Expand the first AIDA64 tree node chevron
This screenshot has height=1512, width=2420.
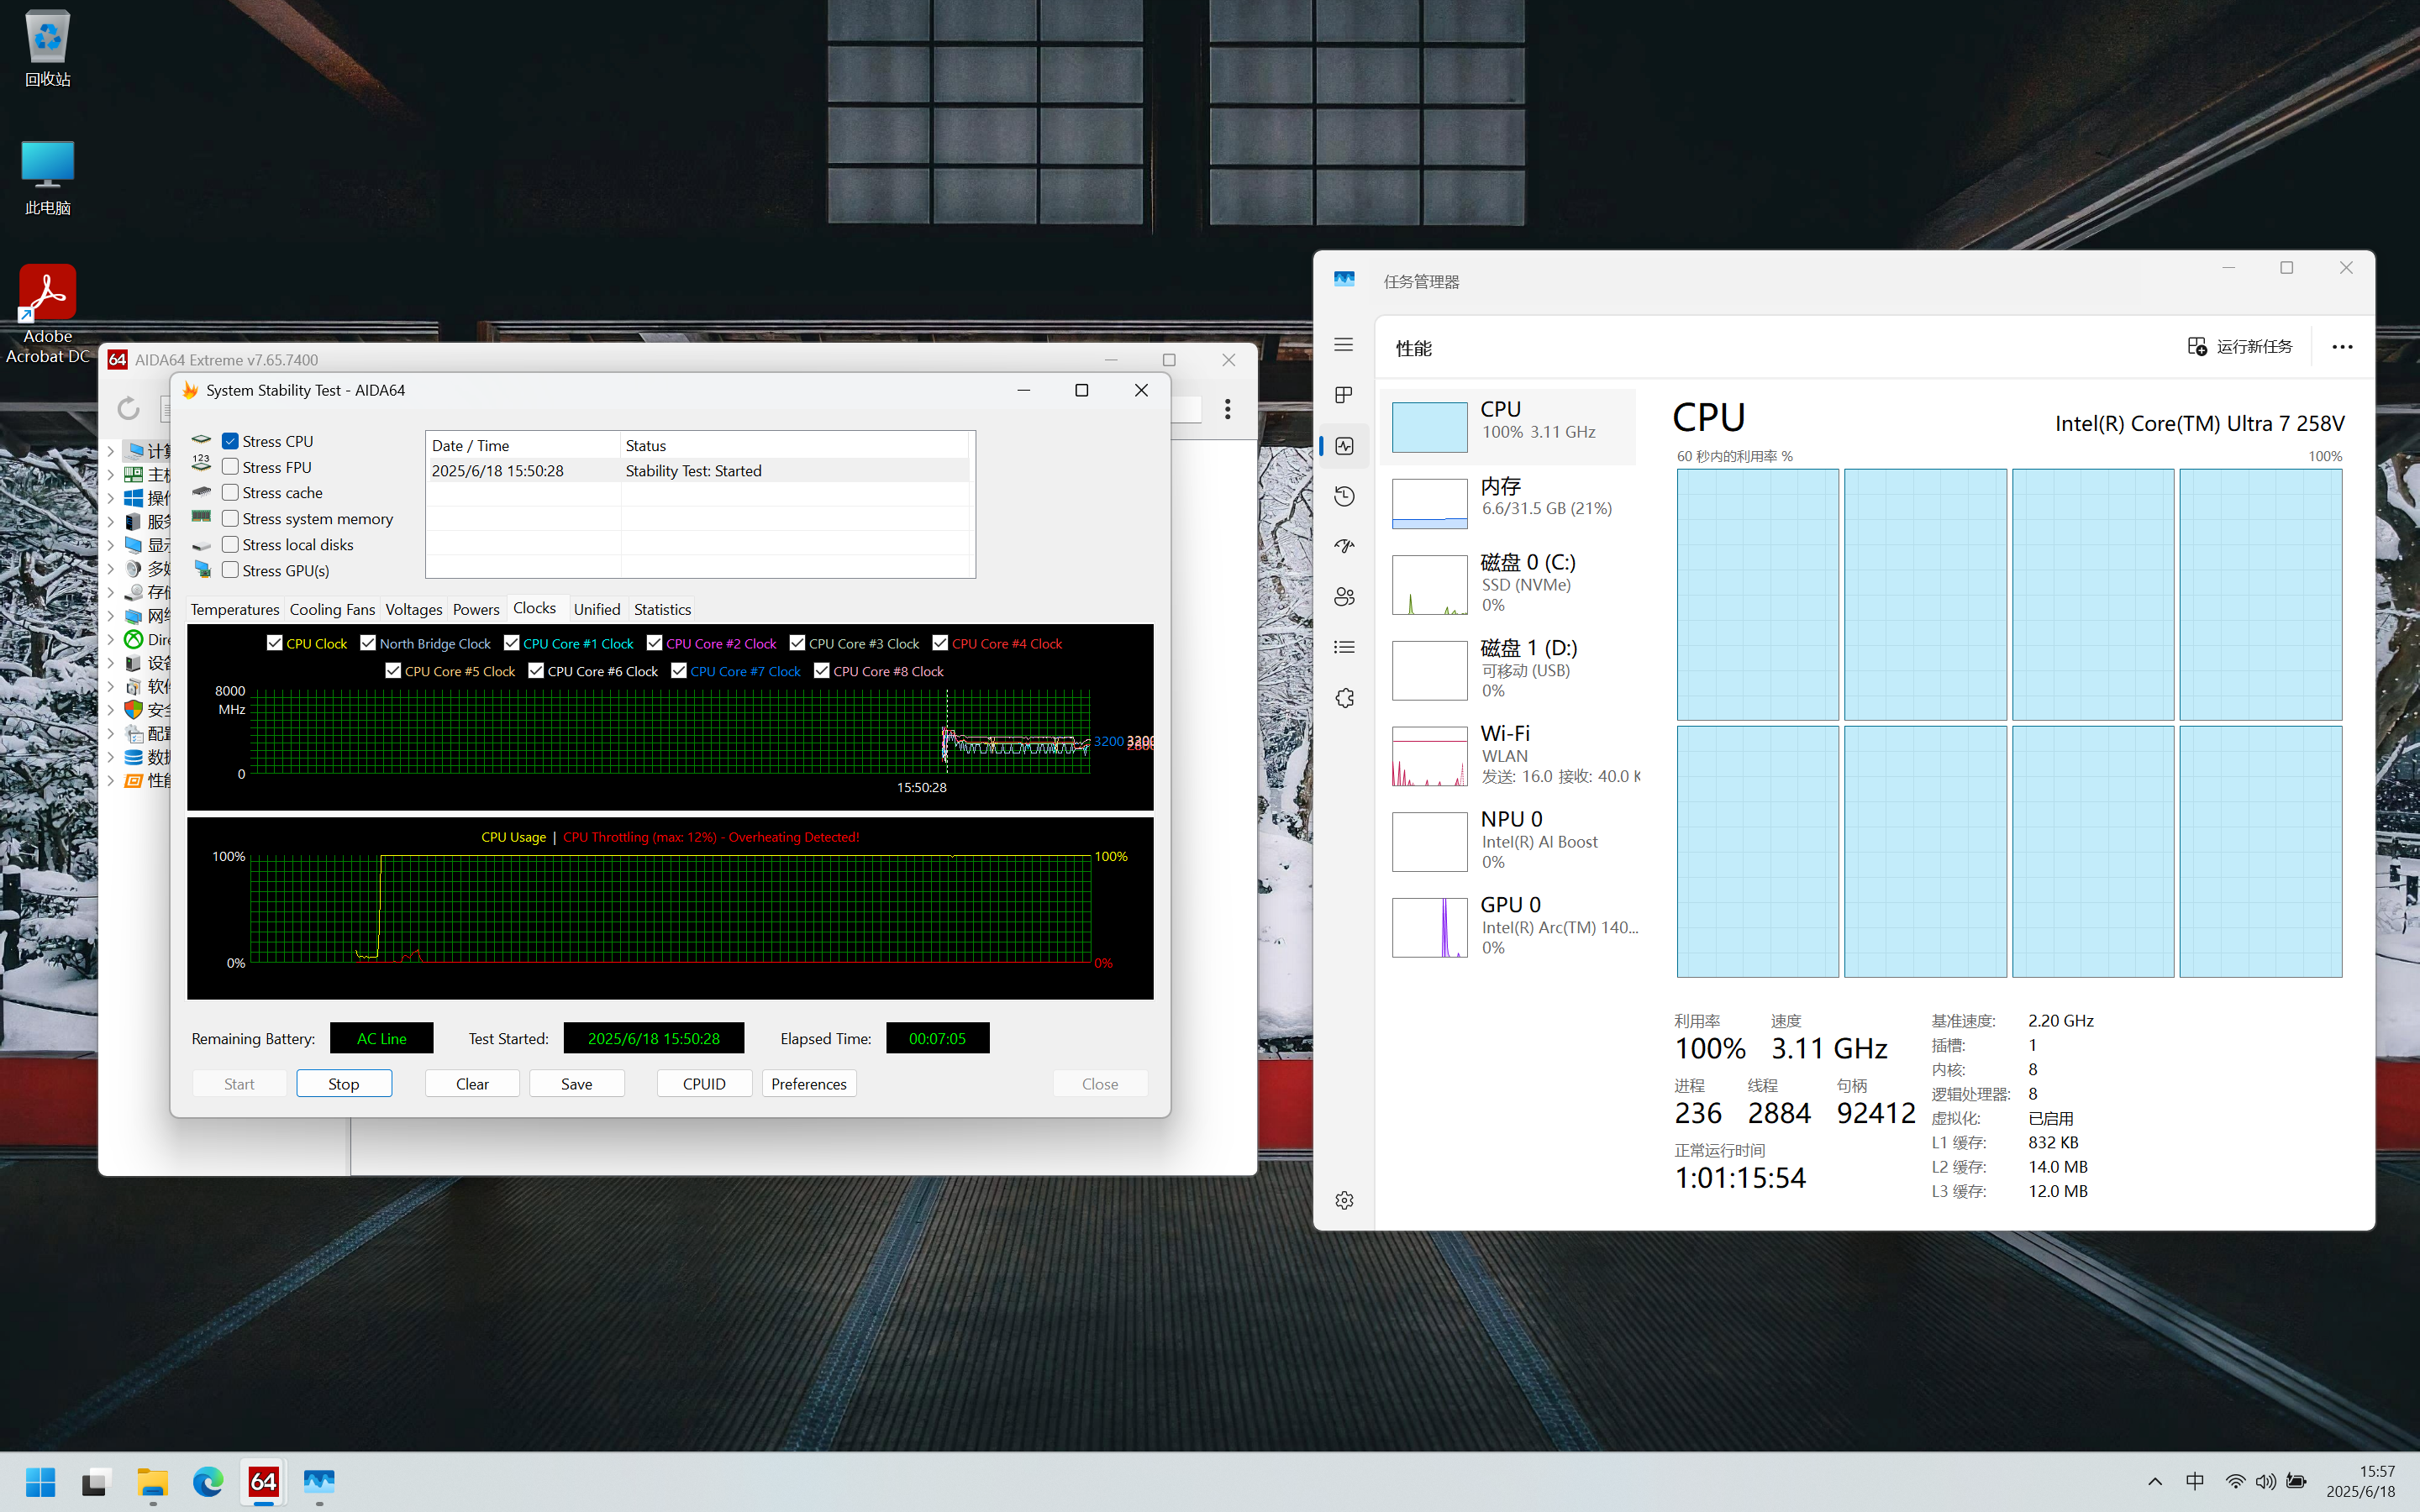pos(111,451)
